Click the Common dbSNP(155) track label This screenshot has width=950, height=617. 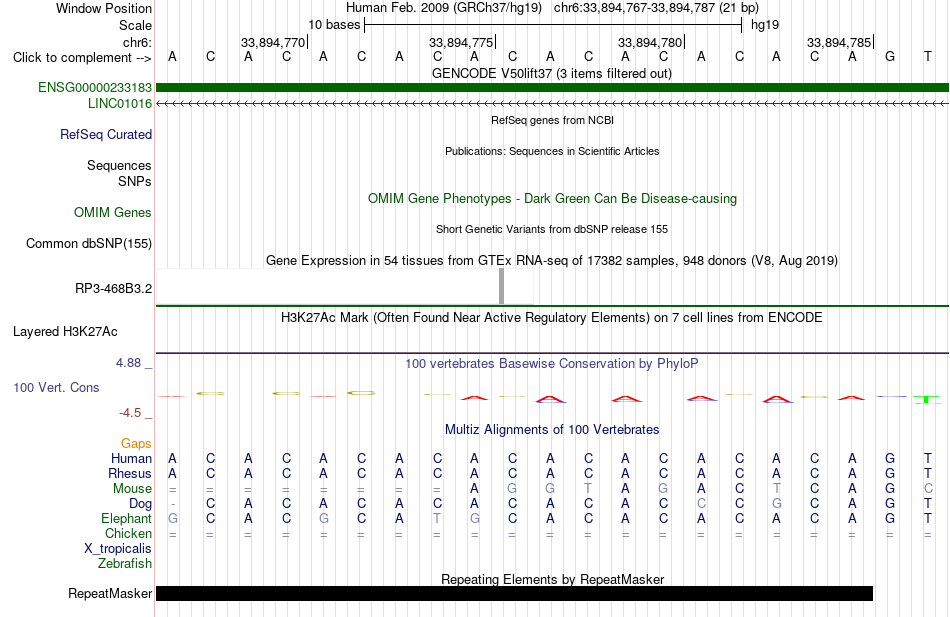click(89, 244)
